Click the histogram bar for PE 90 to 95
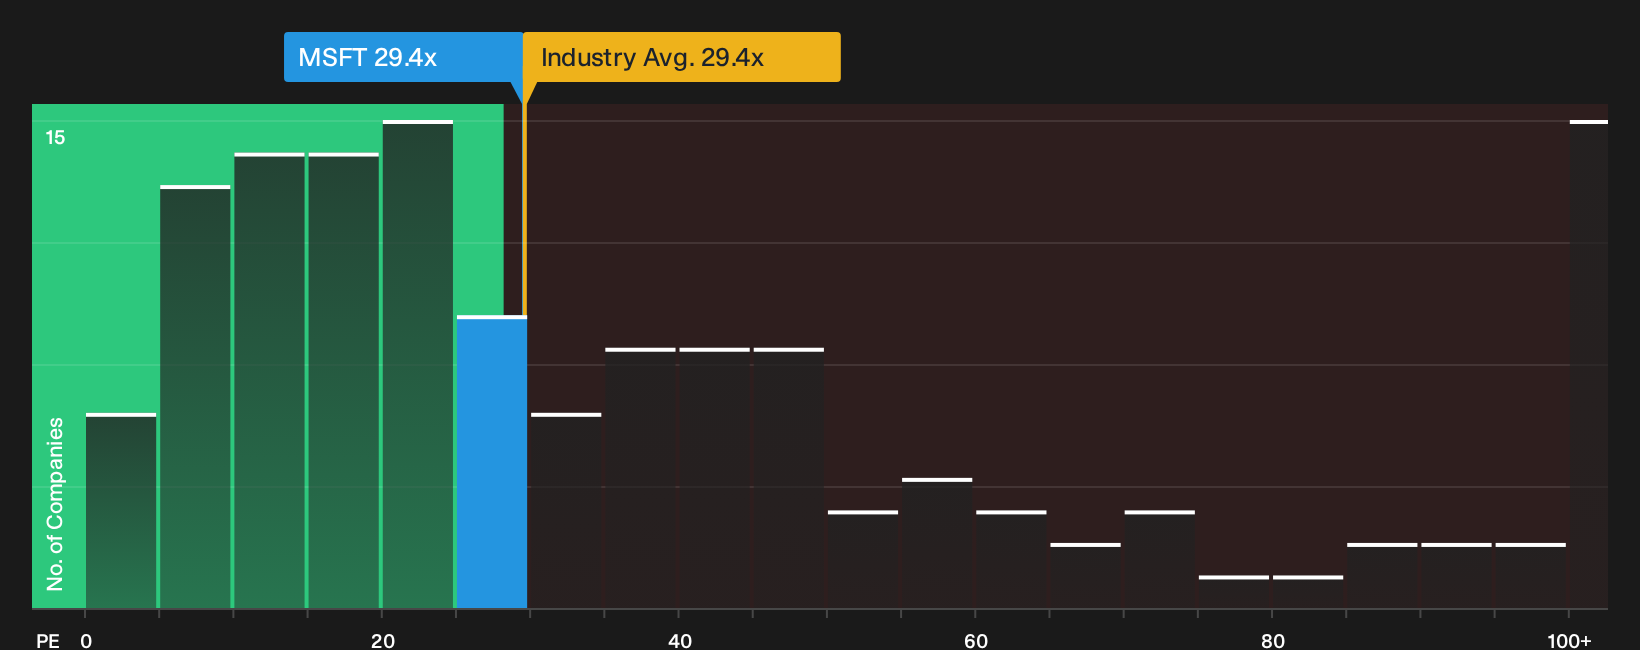The image size is (1640, 650). (x=1456, y=576)
